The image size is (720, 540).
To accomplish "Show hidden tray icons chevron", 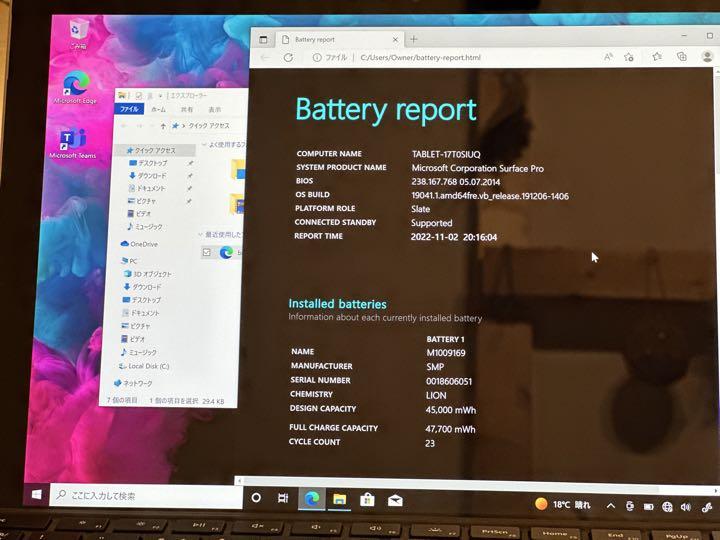I will (x=611, y=506).
